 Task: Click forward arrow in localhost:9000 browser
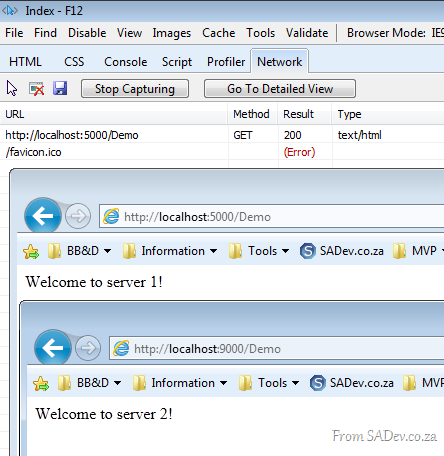(88, 348)
